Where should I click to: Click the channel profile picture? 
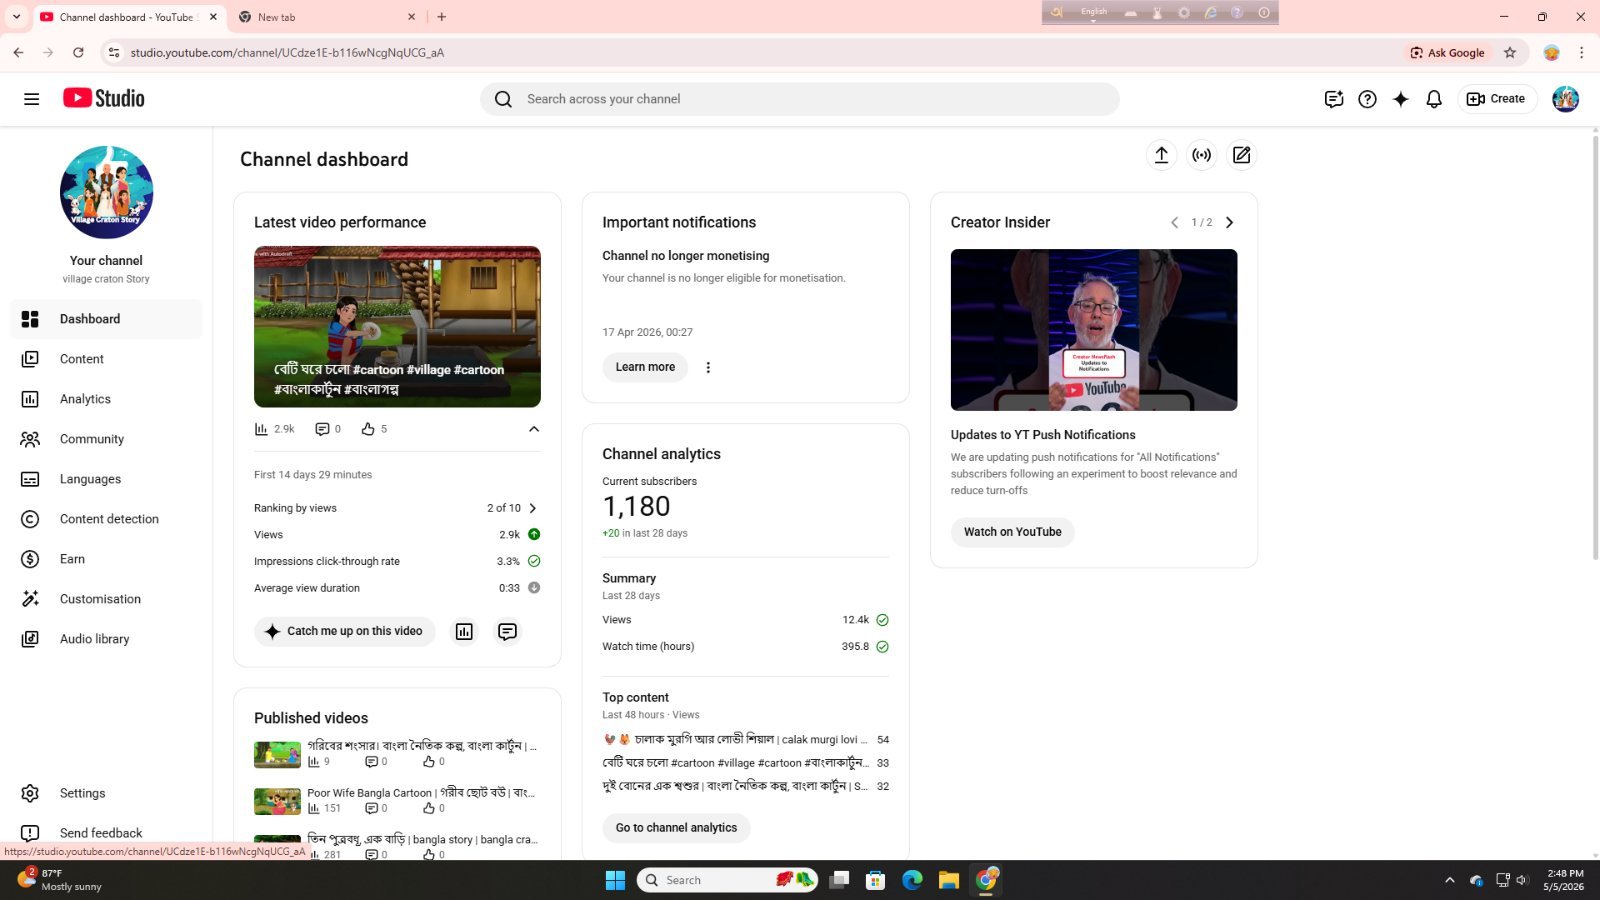click(x=106, y=192)
